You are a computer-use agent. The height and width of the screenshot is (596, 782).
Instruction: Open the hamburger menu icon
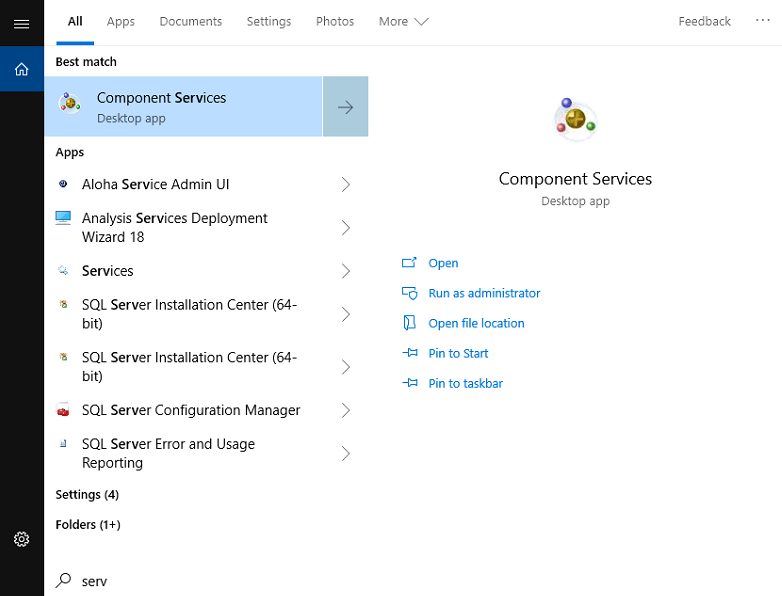[x=21, y=24]
